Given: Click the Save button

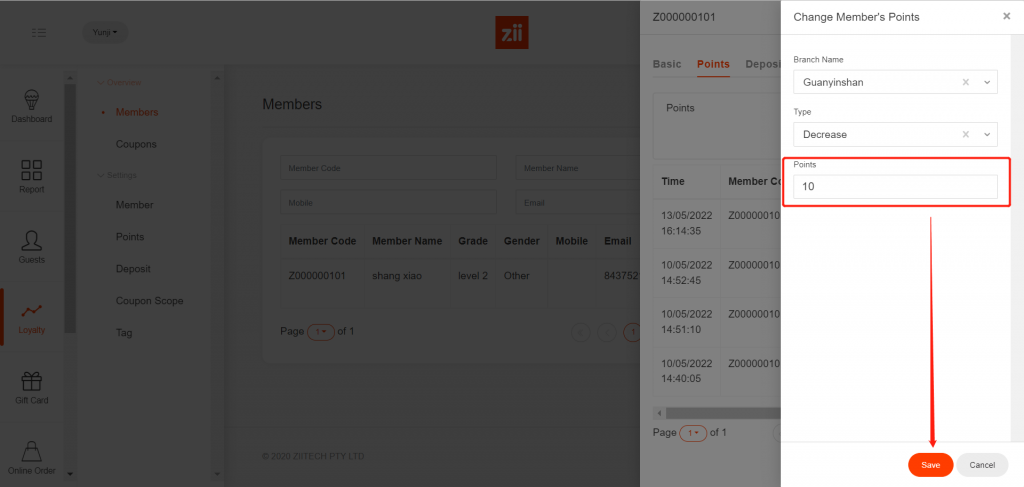Looking at the screenshot, I should [x=930, y=465].
